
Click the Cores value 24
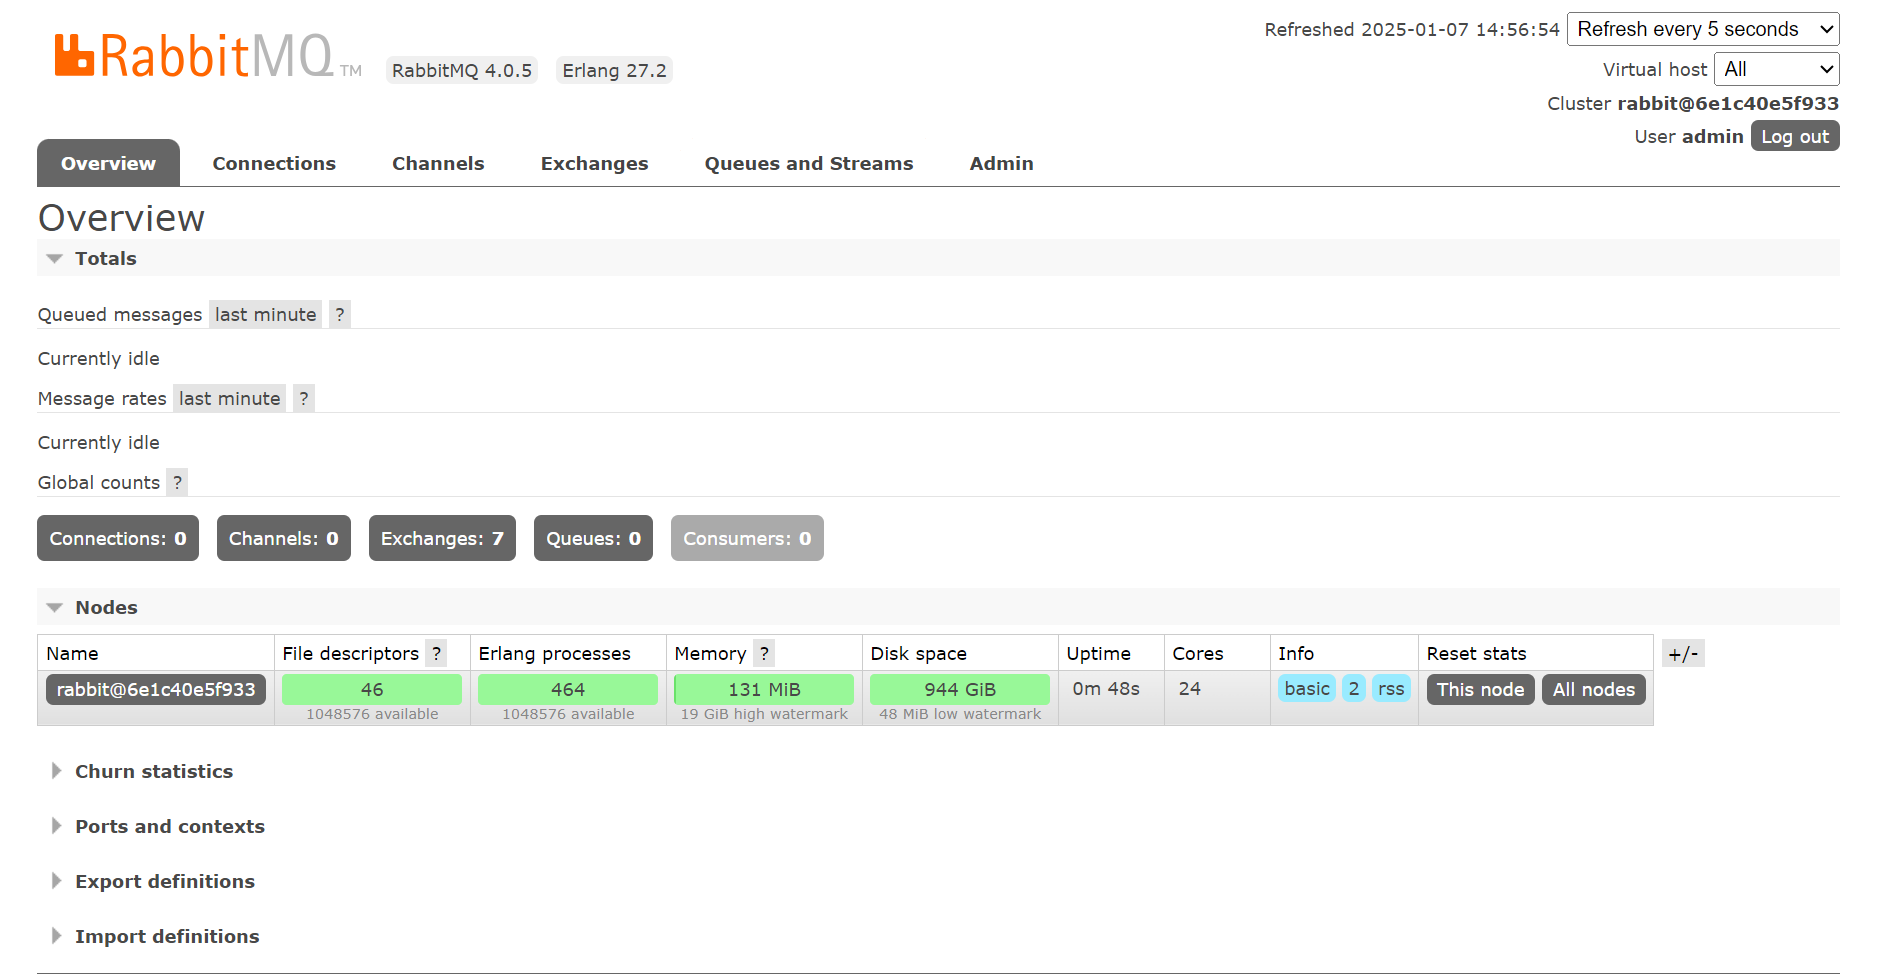tap(1189, 688)
